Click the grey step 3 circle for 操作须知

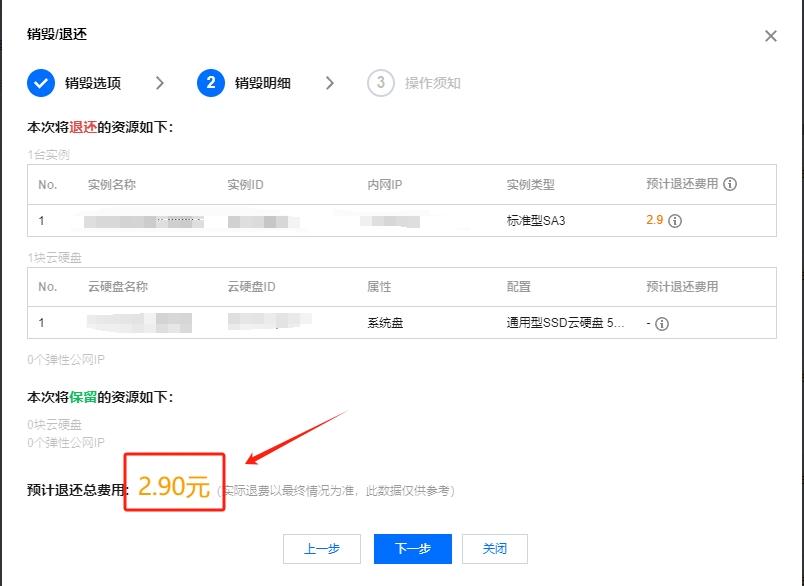click(x=380, y=84)
